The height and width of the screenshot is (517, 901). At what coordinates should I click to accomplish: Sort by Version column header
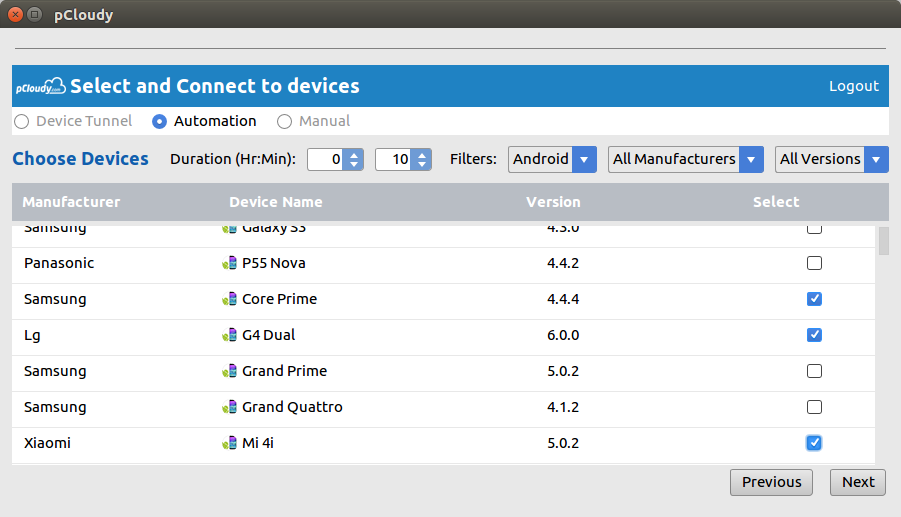(x=553, y=202)
